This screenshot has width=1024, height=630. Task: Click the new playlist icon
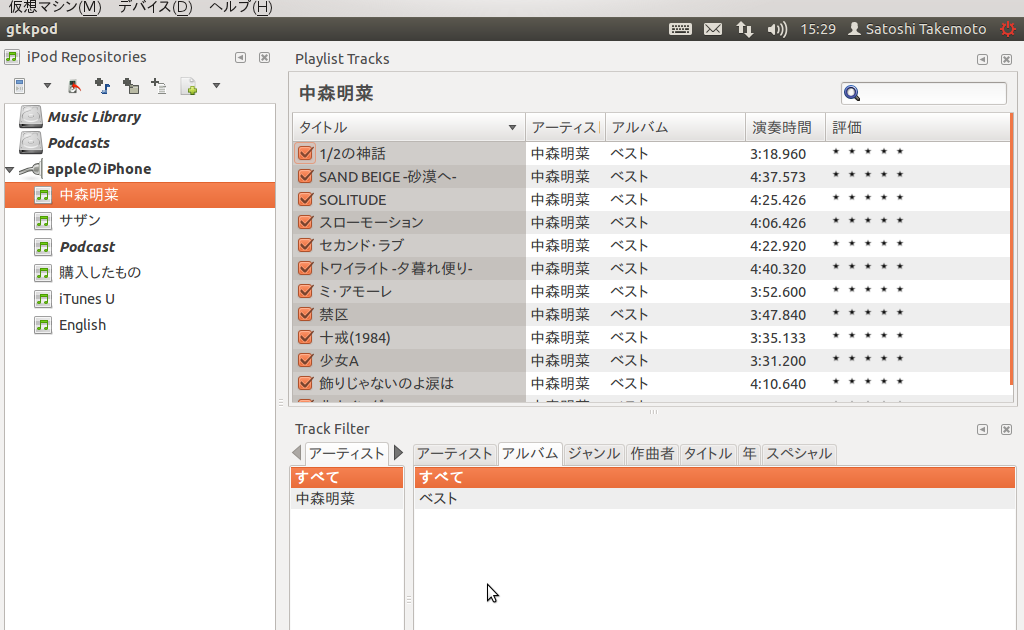click(189, 86)
